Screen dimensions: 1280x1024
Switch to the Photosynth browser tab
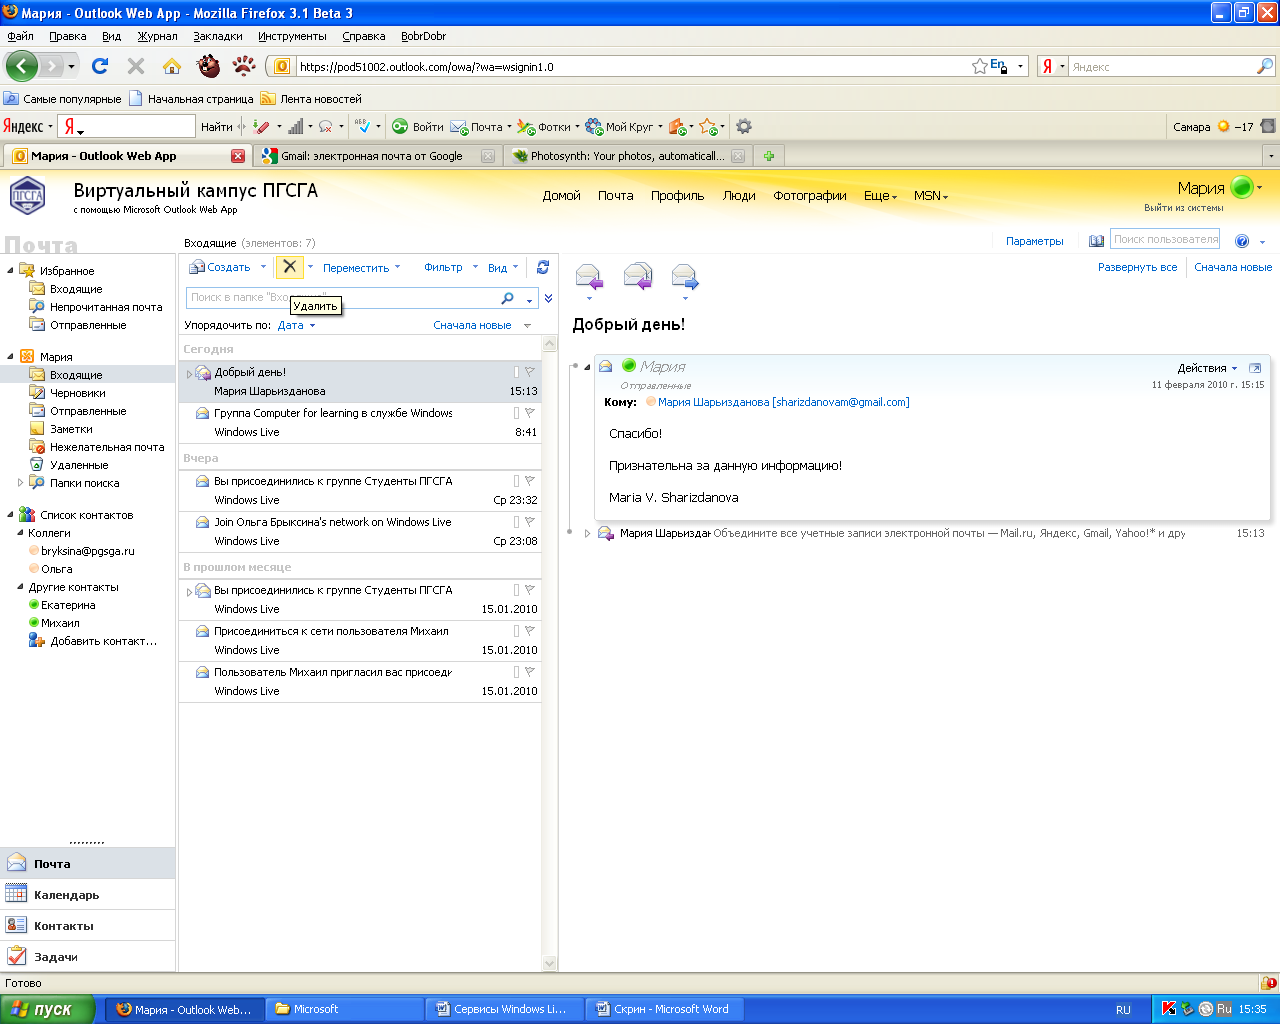tap(627, 156)
